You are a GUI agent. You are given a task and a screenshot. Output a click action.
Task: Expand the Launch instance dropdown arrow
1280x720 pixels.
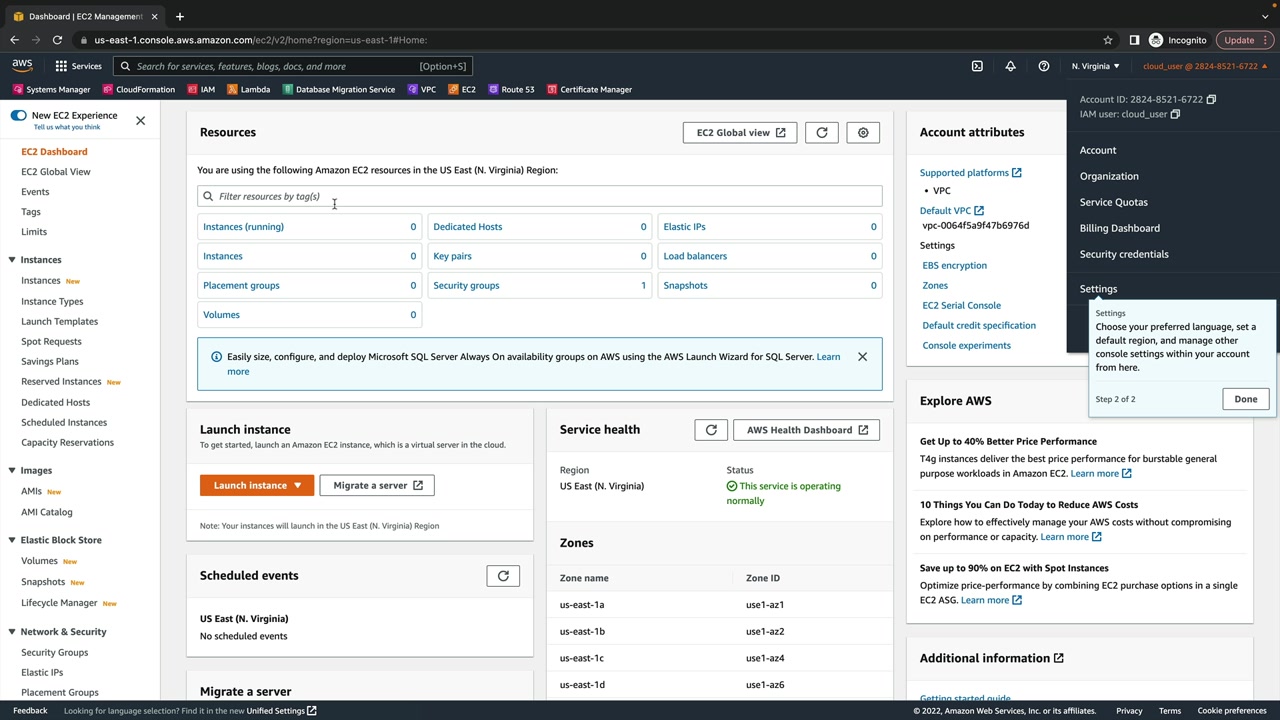[x=297, y=486]
